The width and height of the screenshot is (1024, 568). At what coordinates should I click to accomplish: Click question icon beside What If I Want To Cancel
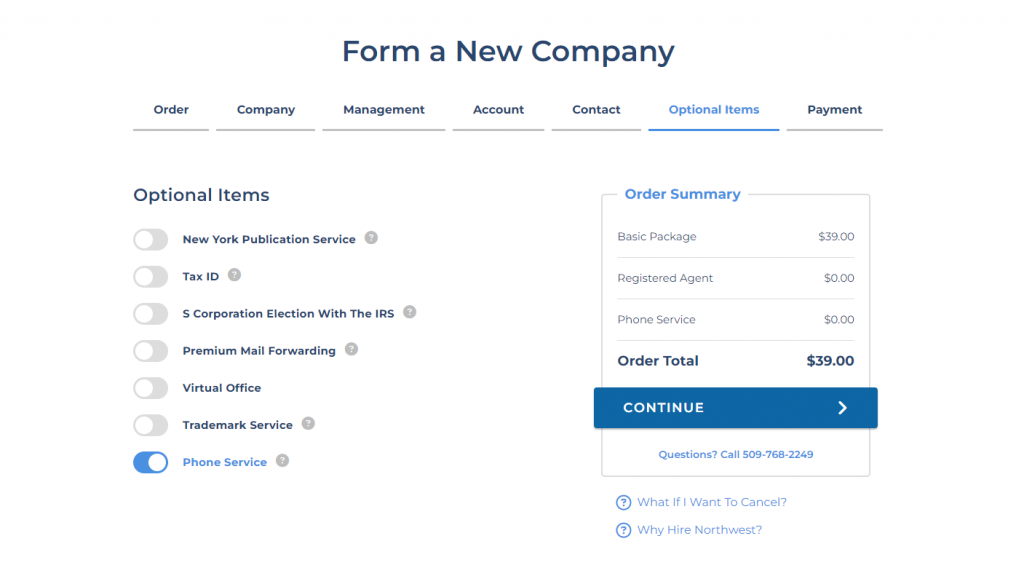[x=624, y=503]
